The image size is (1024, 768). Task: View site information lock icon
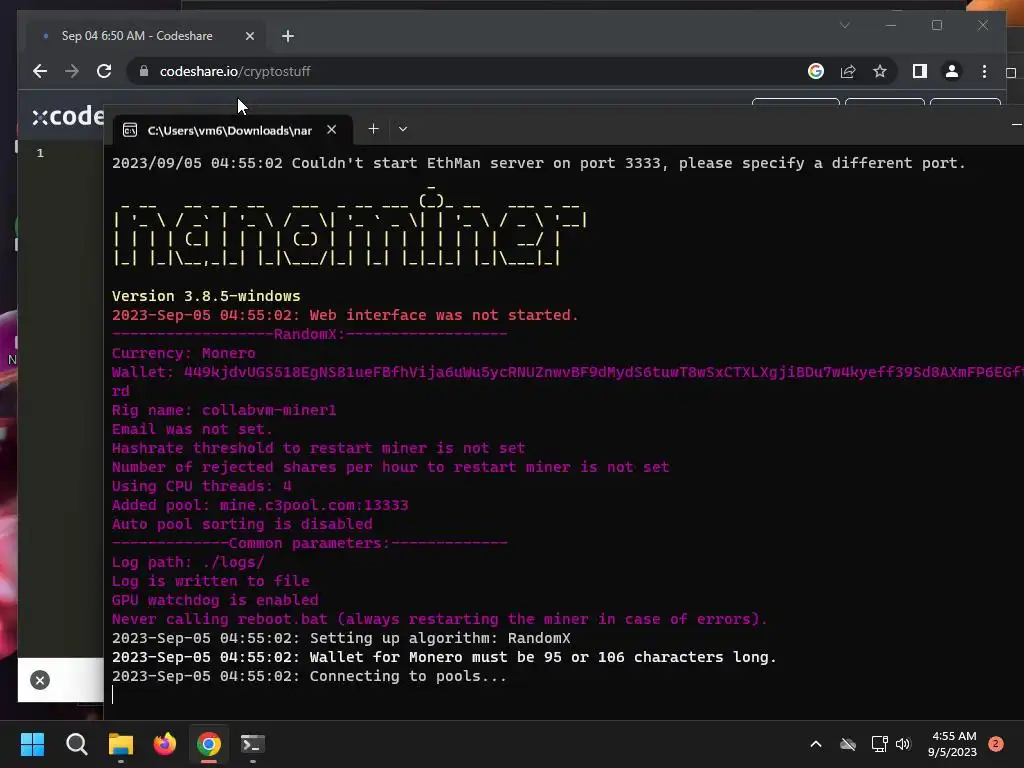(144, 71)
